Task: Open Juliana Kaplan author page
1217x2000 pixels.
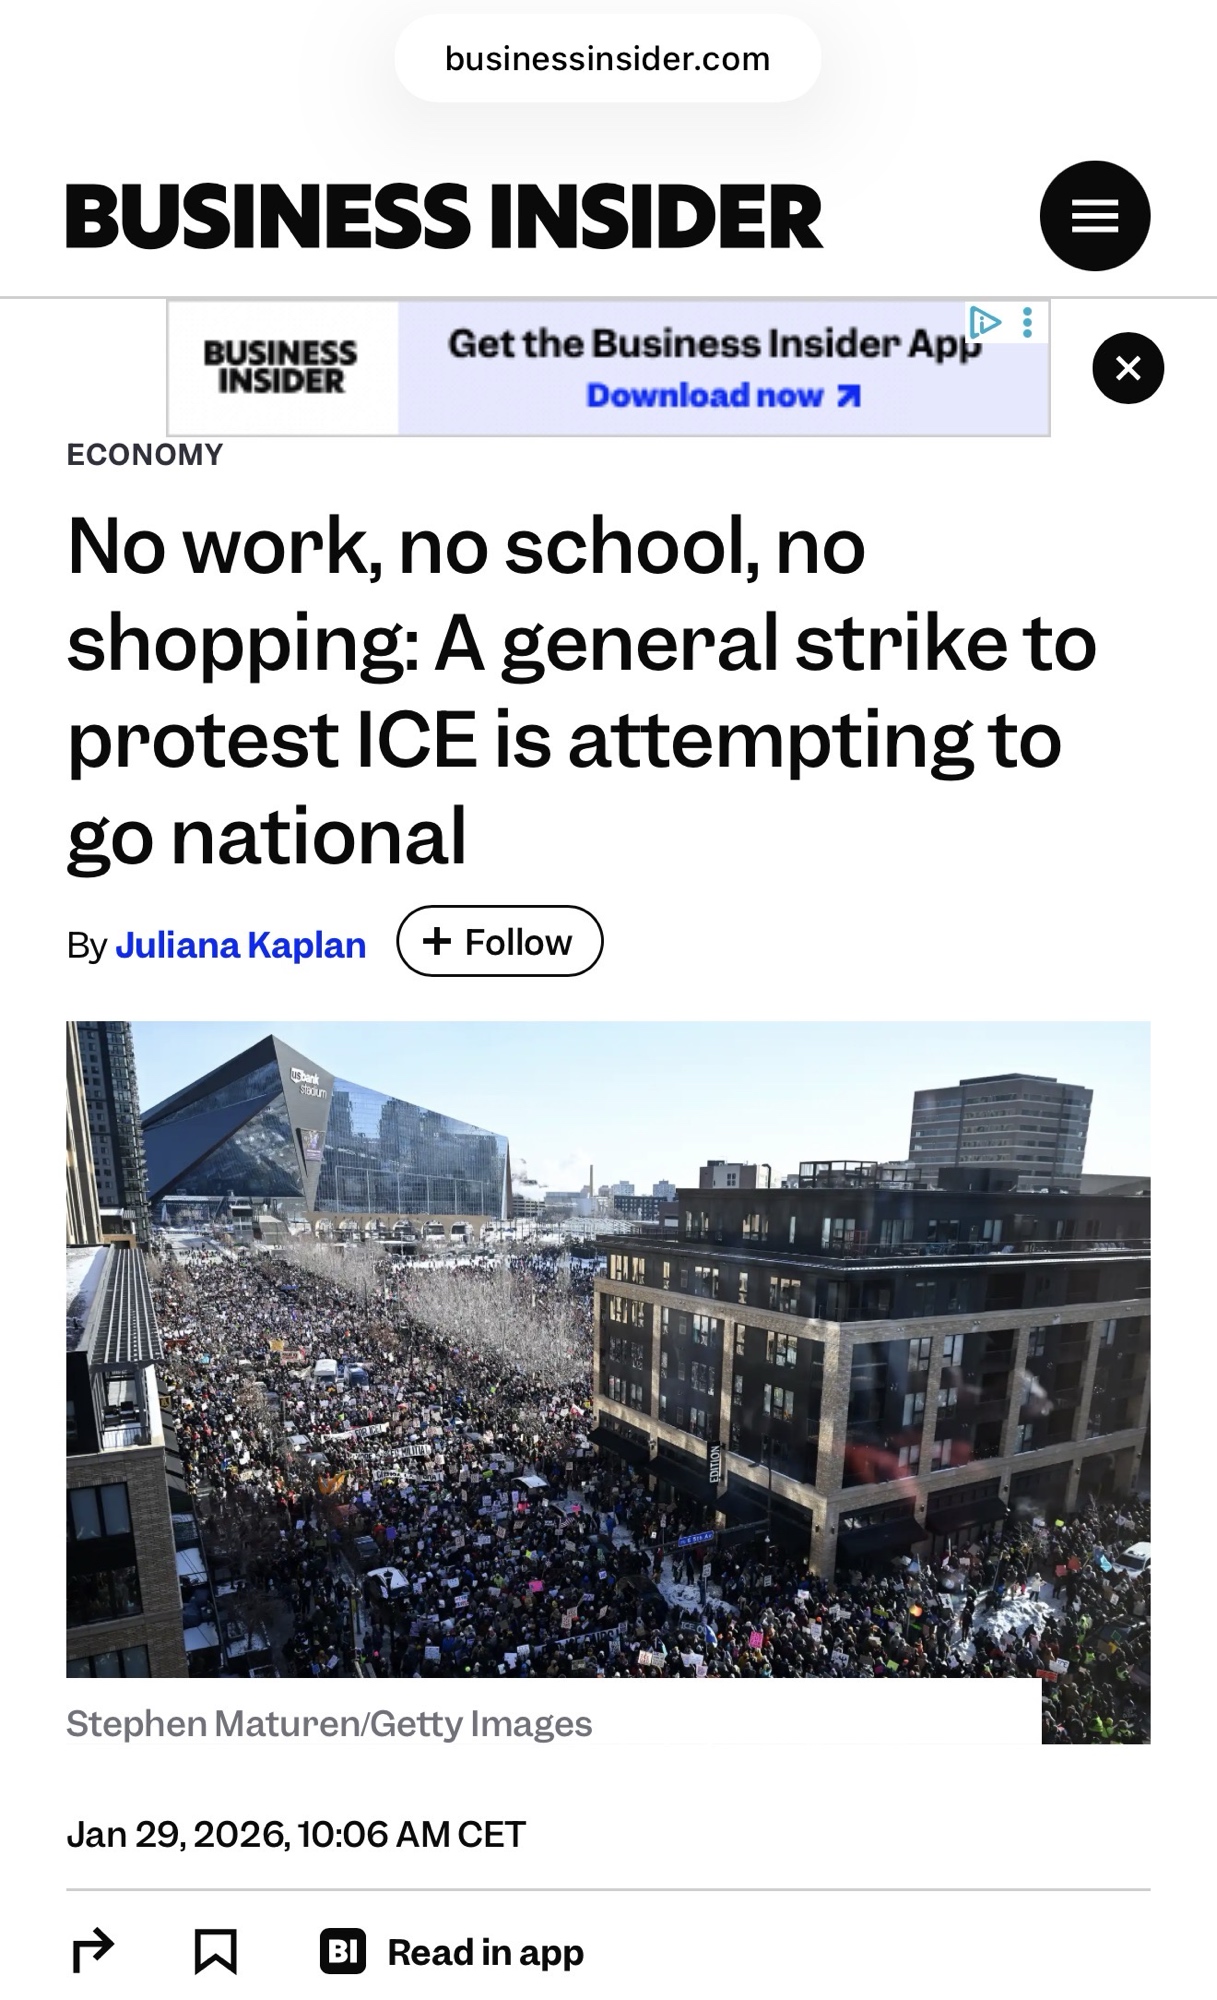Action: [x=241, y=945]
